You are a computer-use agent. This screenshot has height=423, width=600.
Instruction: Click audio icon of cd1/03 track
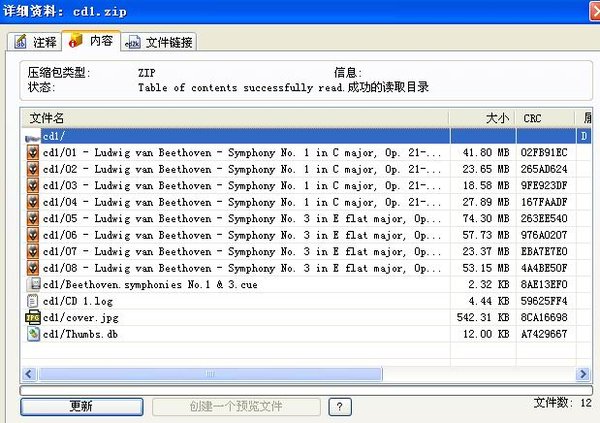[x=33, y=186]
